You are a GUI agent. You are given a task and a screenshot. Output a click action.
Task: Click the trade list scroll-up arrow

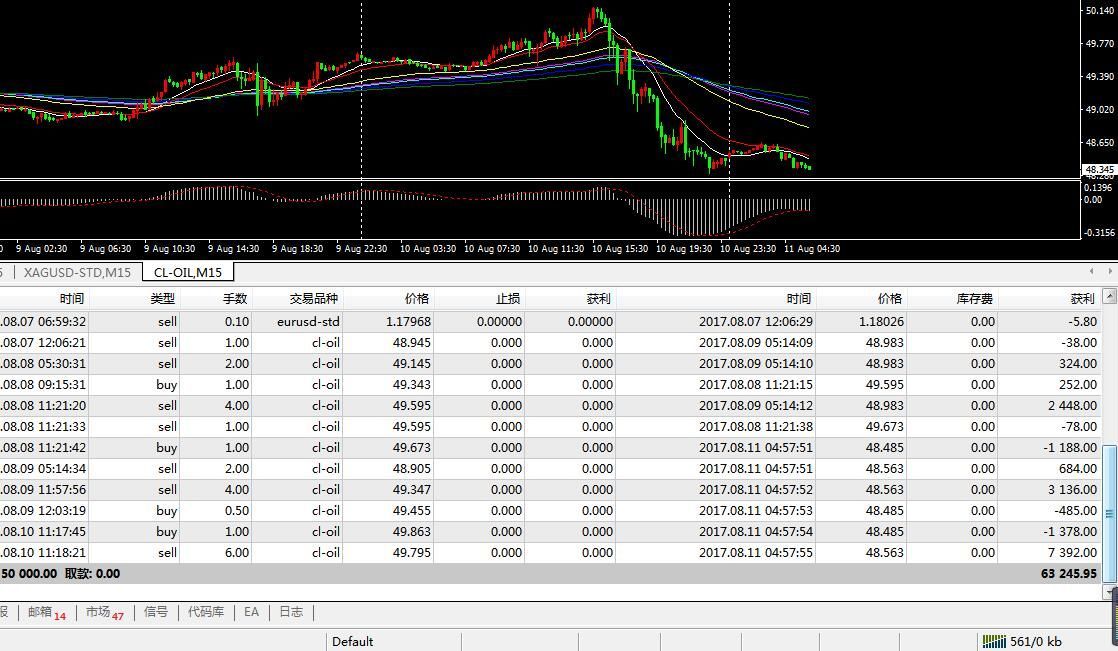coord(1109,297)
